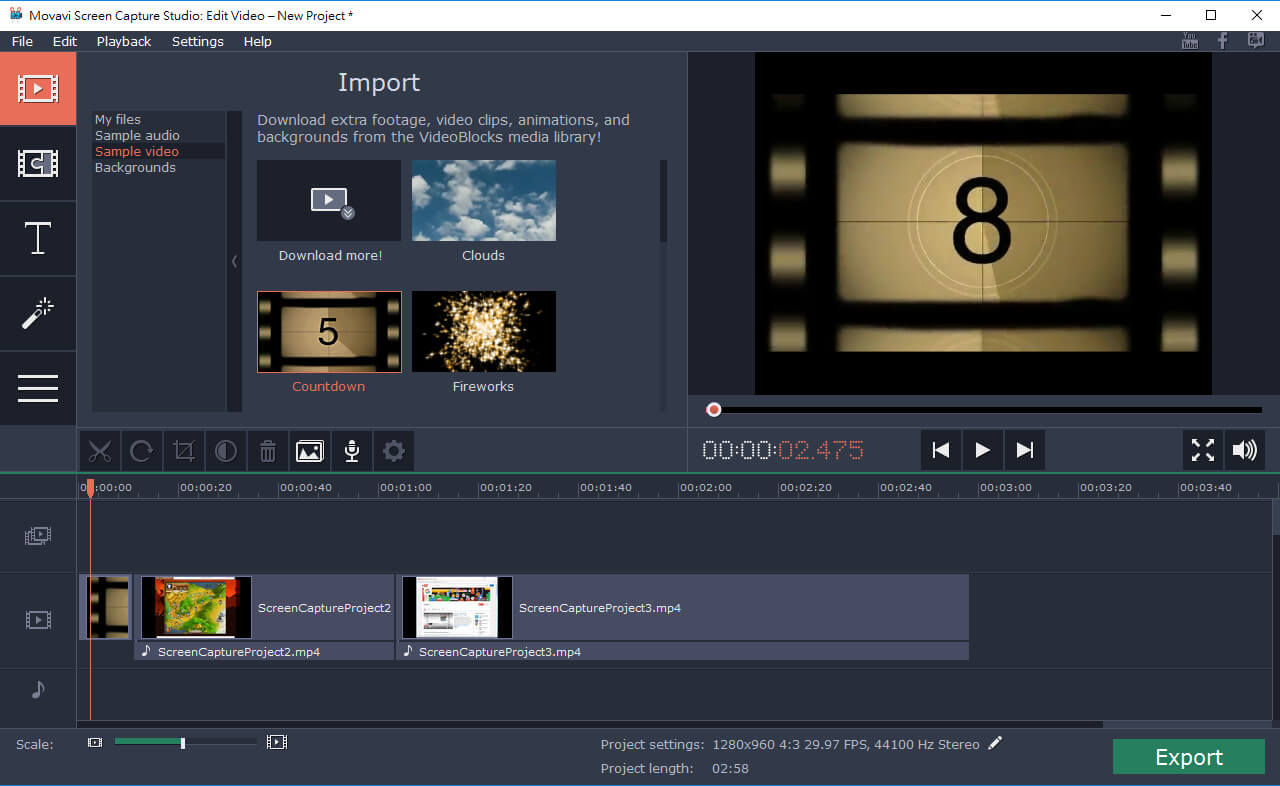
Task: Mute the preview with speaker icon
Action: (1244, 450)
